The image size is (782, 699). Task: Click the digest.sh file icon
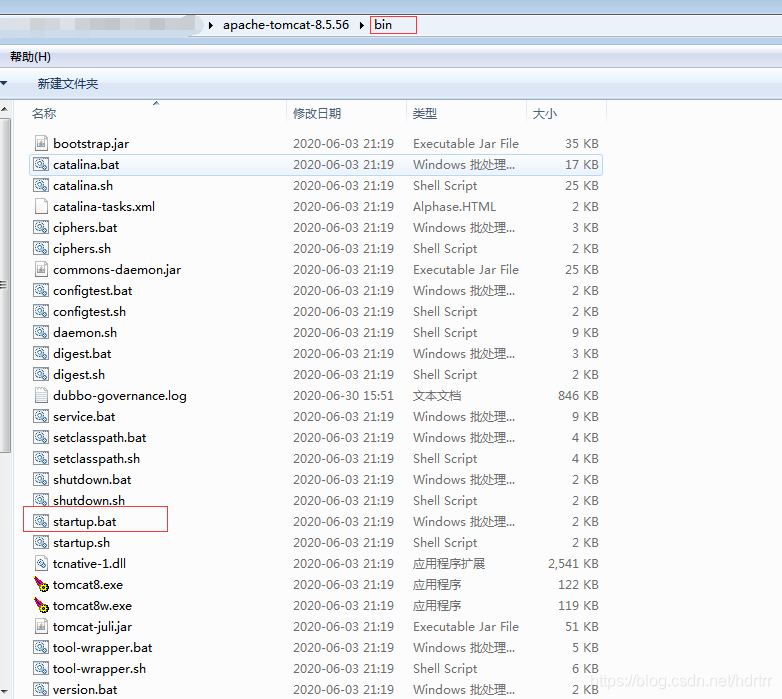pyautogui.click(x=41, y=374)
